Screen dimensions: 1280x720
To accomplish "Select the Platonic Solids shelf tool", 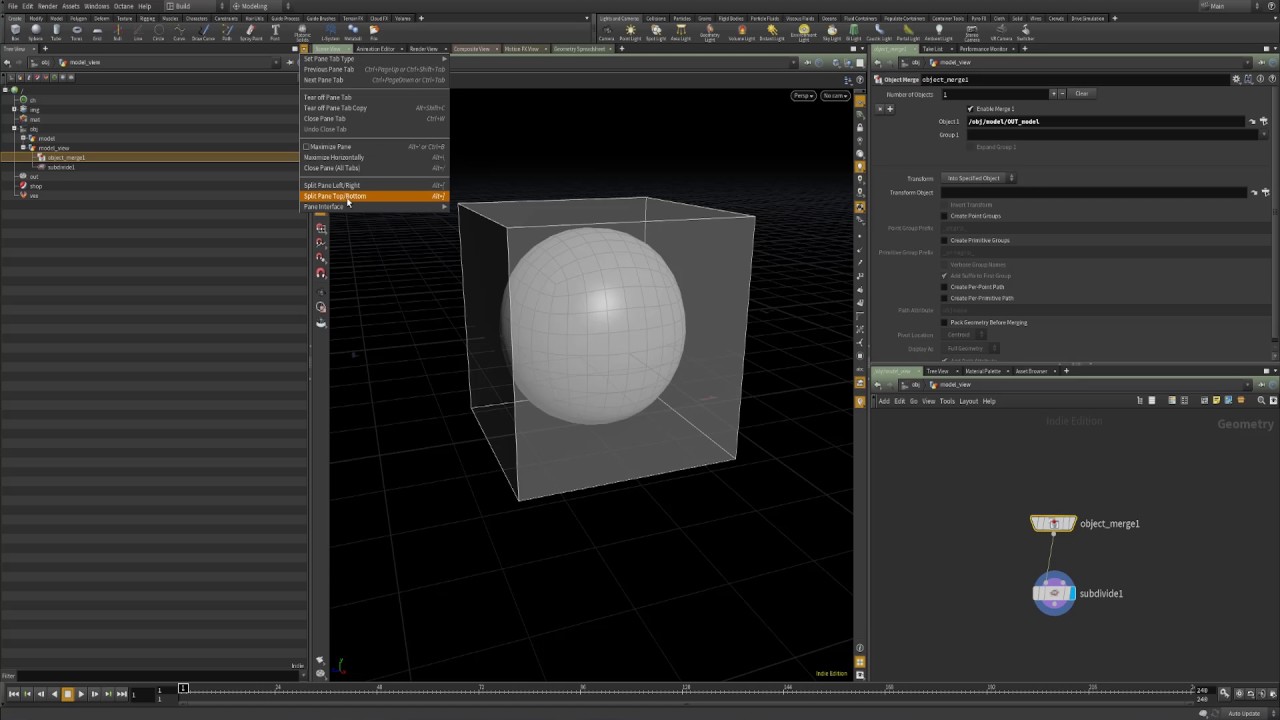I will [x=302, y=32].
